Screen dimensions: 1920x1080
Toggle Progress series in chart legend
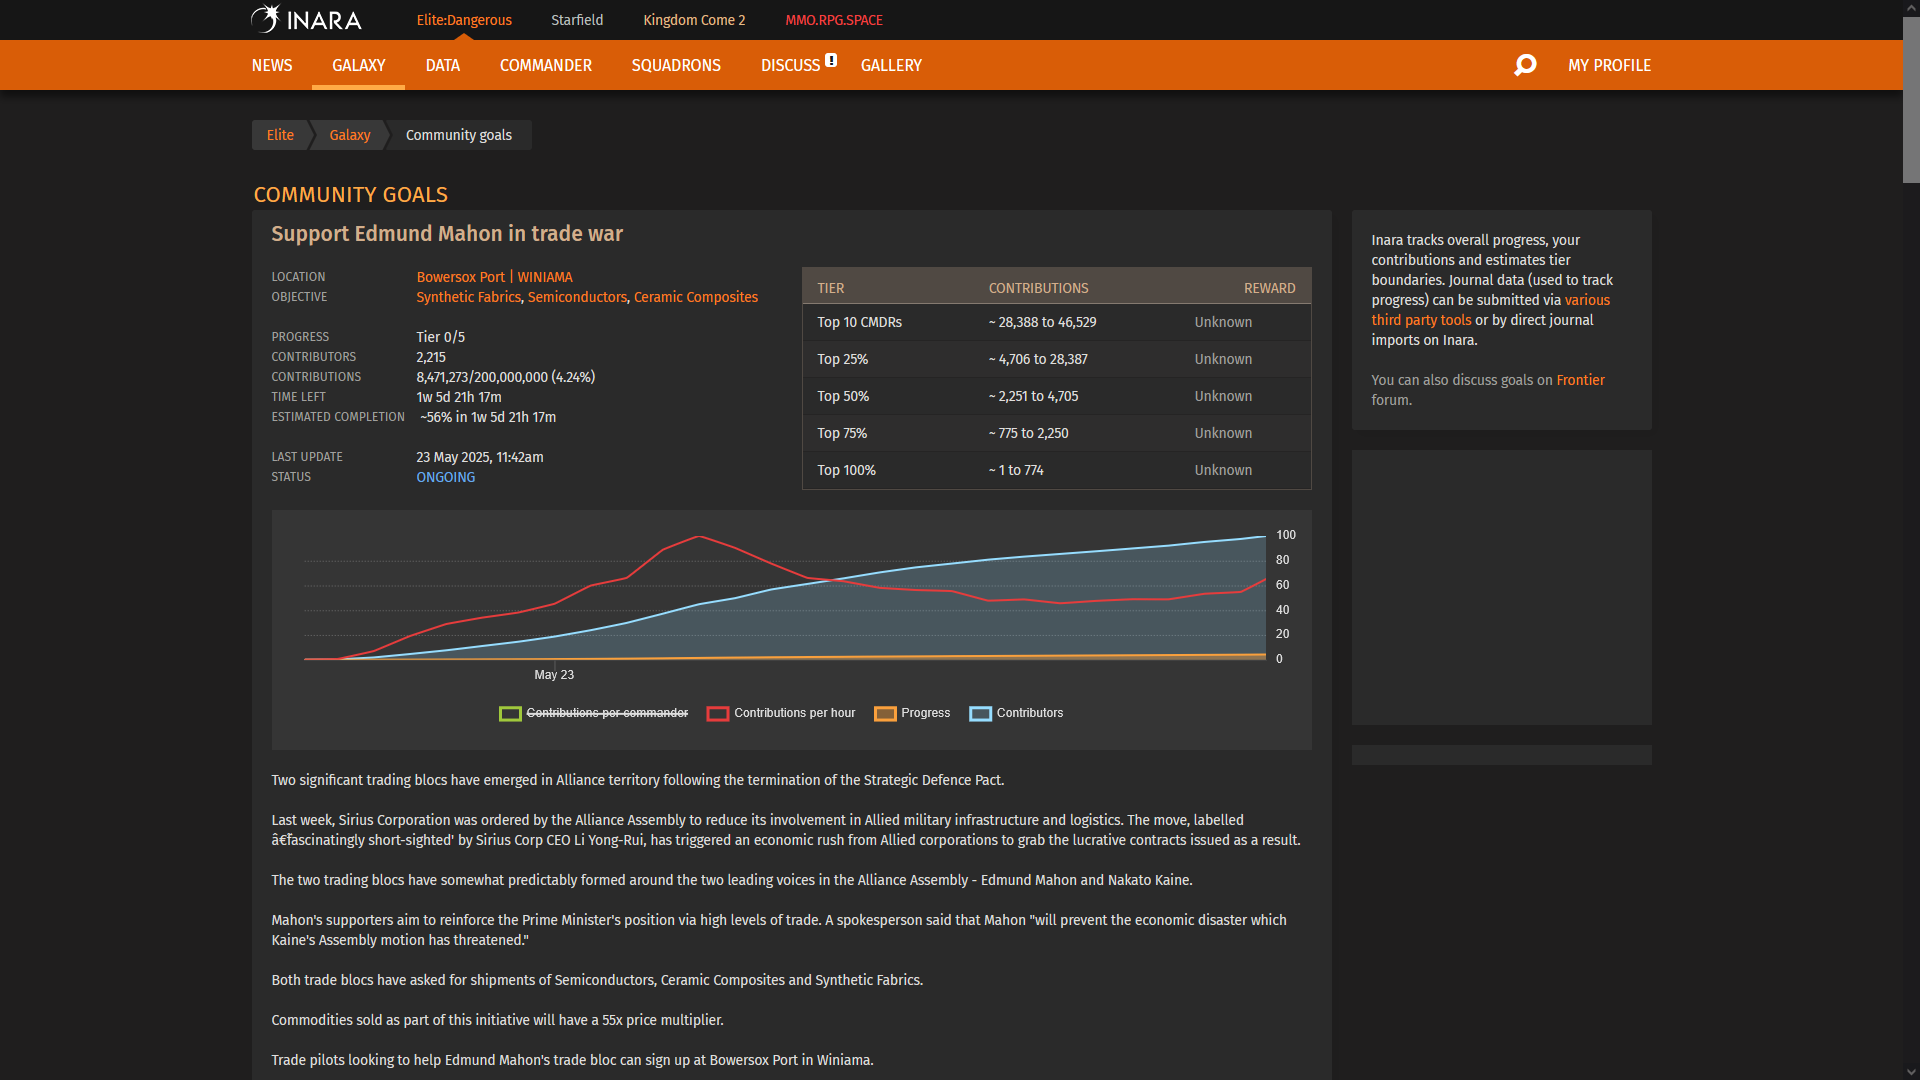point(925,713)
